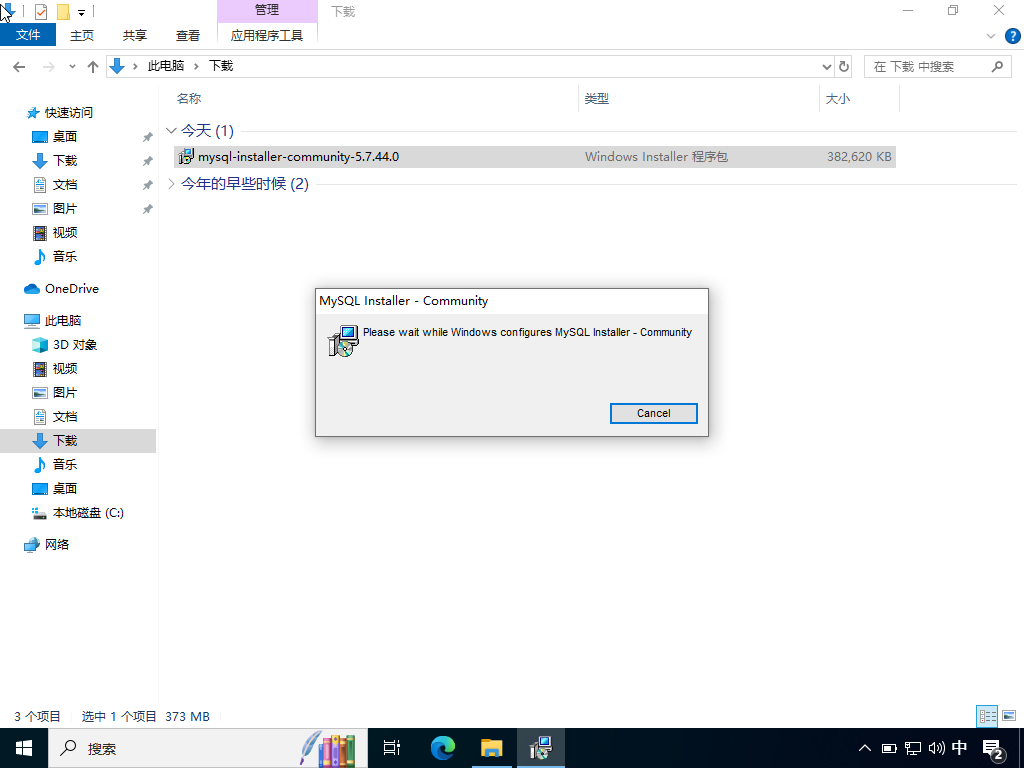
Task: Open 网络 in navigation pane
Action: pos(56,545)
